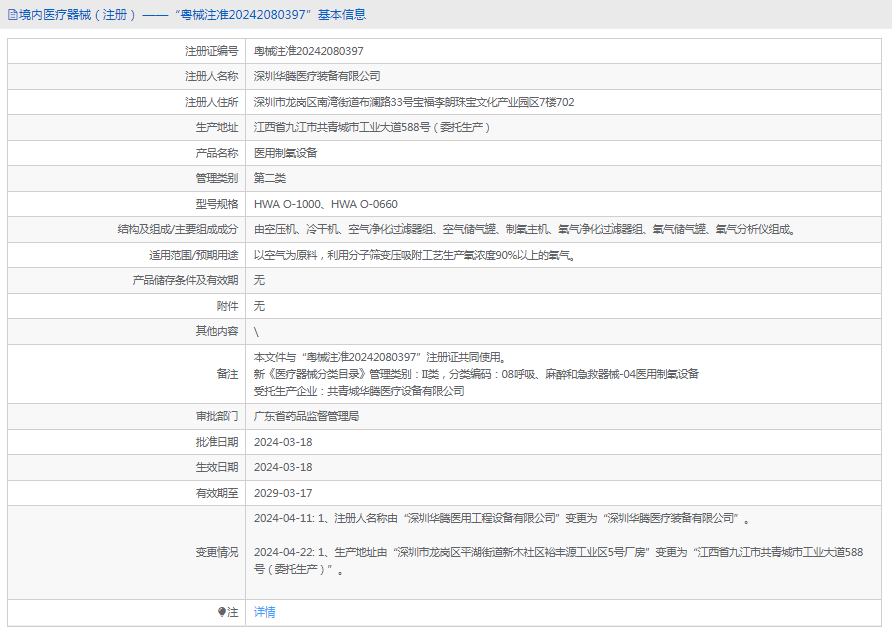Select 广东省药品监督管理局 value
Image resolution: width=892 pixels, height=636 pixels.
tap(307, 416)
